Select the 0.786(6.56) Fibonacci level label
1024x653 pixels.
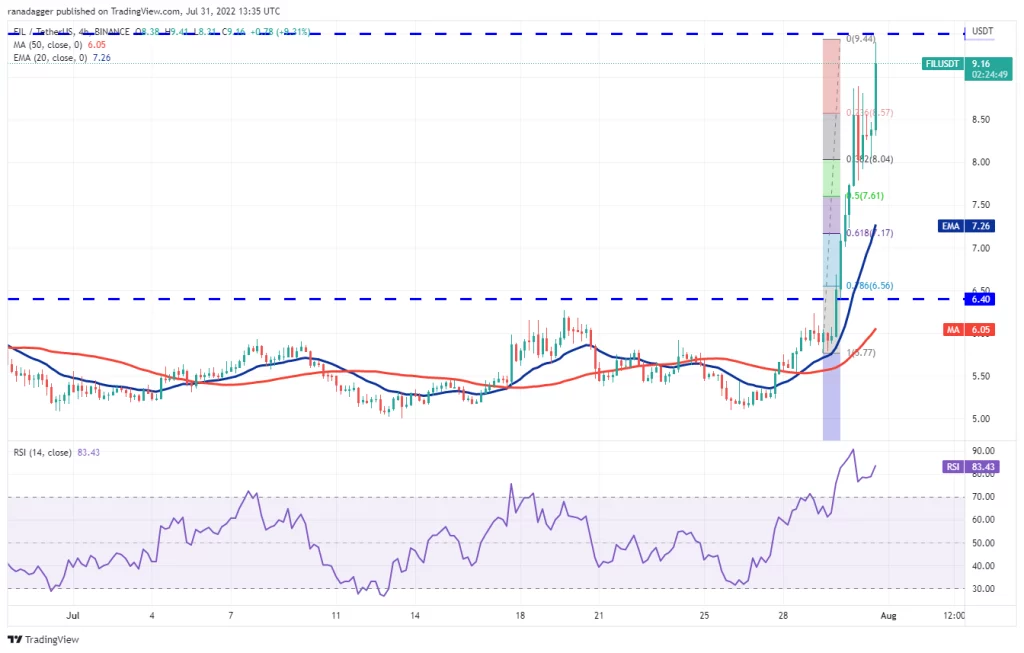[x=869, y=285]
